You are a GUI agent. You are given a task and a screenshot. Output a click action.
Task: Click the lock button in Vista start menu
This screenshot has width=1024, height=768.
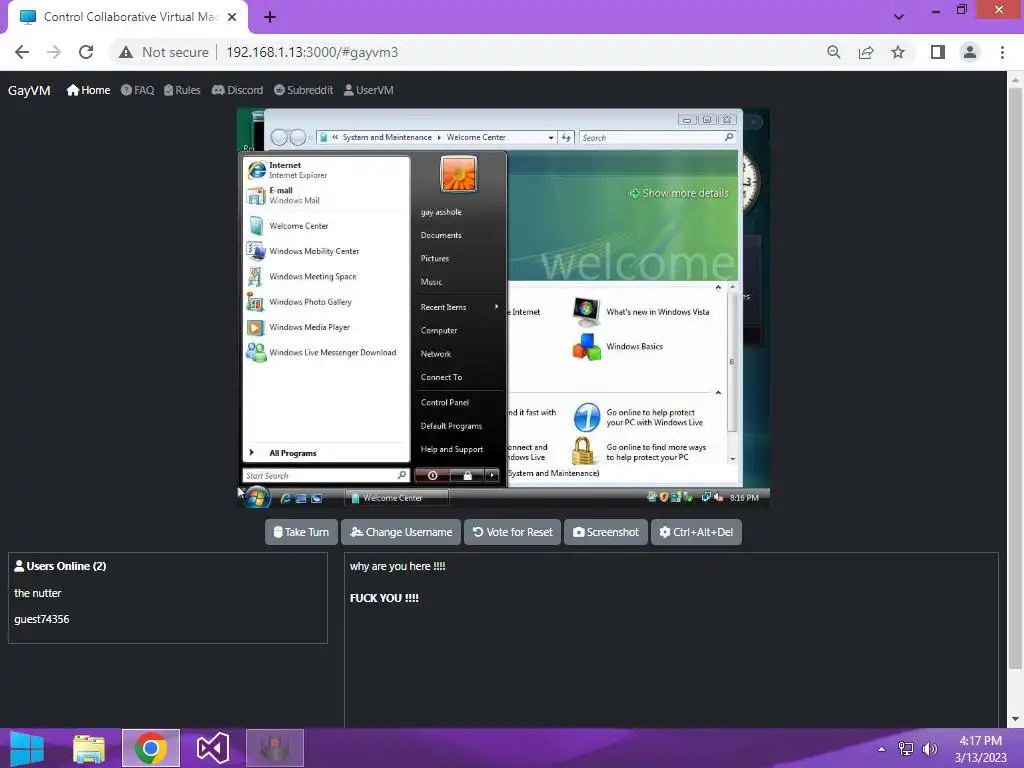467,475
